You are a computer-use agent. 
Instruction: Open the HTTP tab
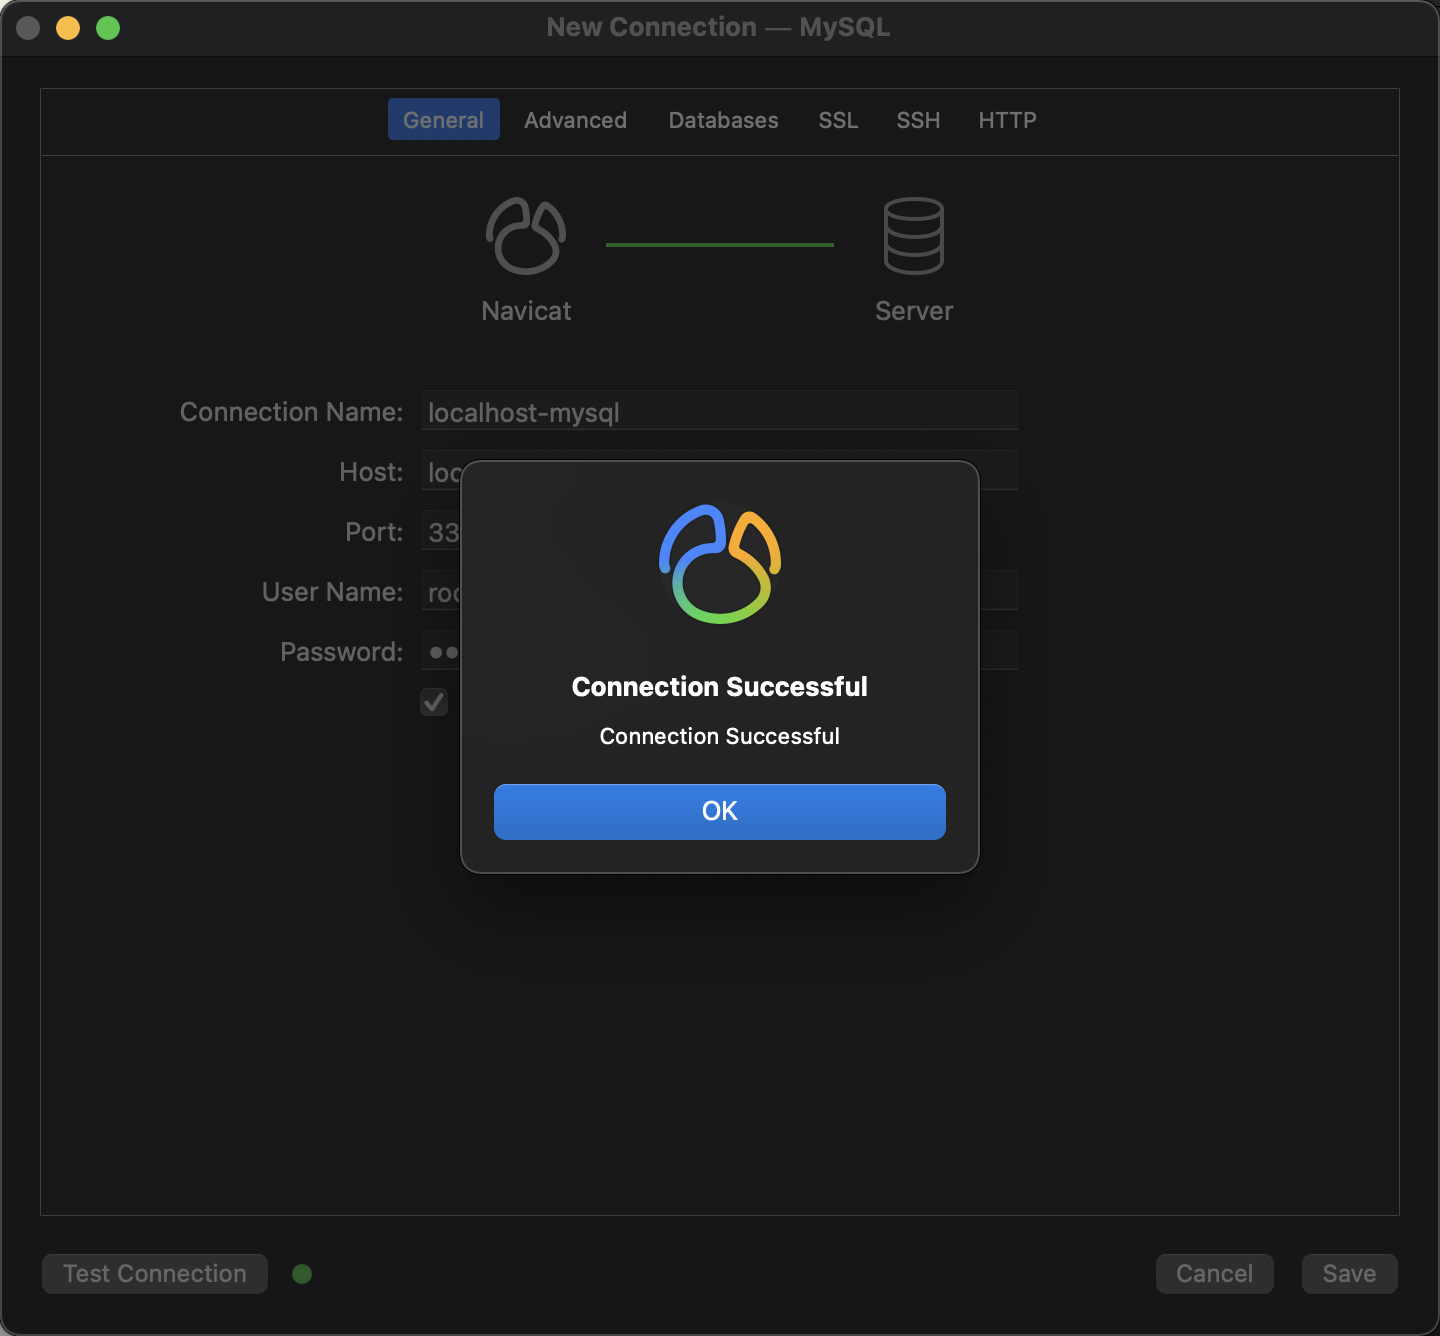coord(1007,120)
